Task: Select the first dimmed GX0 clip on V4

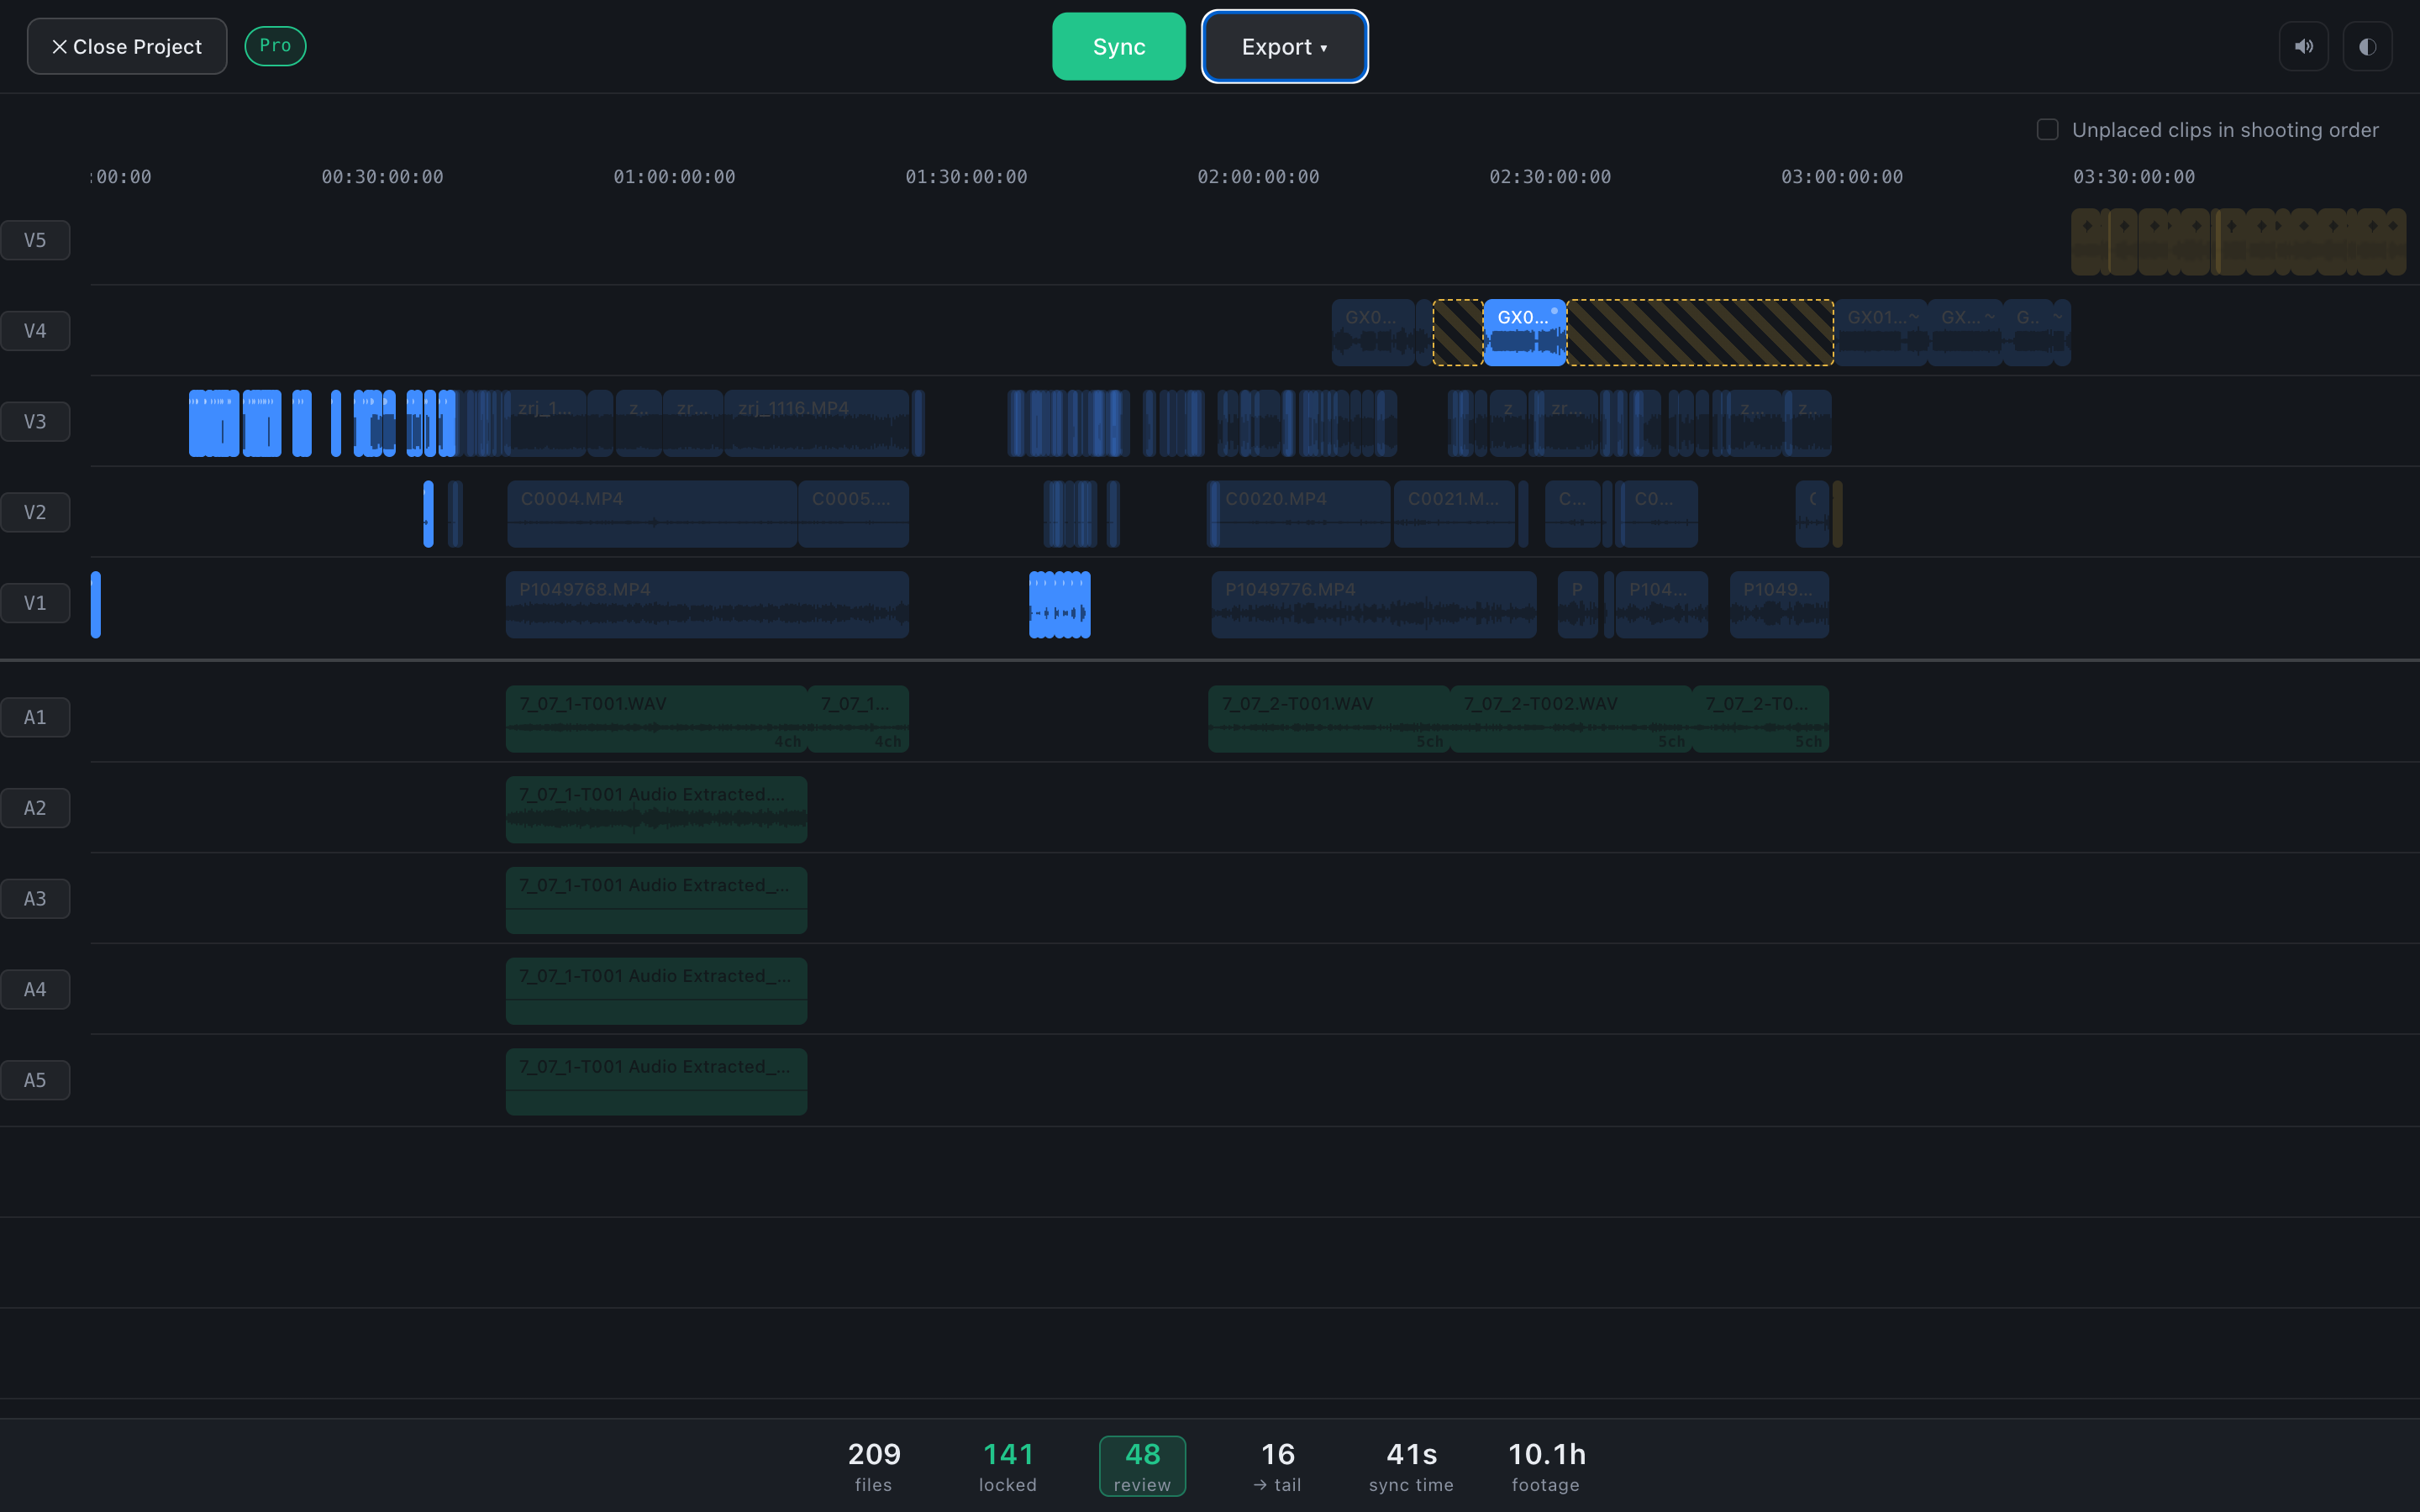Action: [x=1373, y=333]
